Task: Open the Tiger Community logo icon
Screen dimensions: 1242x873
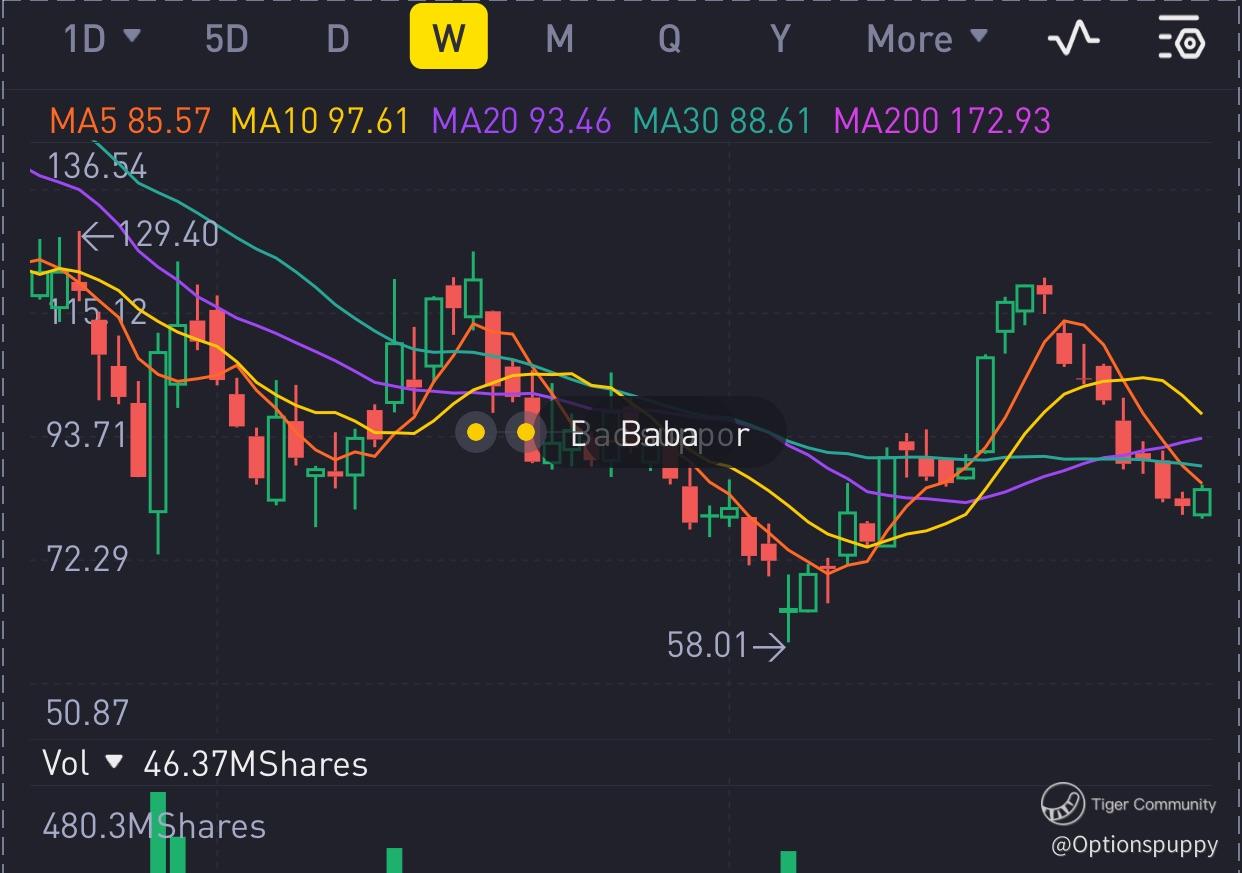Action: point(1062,804)
